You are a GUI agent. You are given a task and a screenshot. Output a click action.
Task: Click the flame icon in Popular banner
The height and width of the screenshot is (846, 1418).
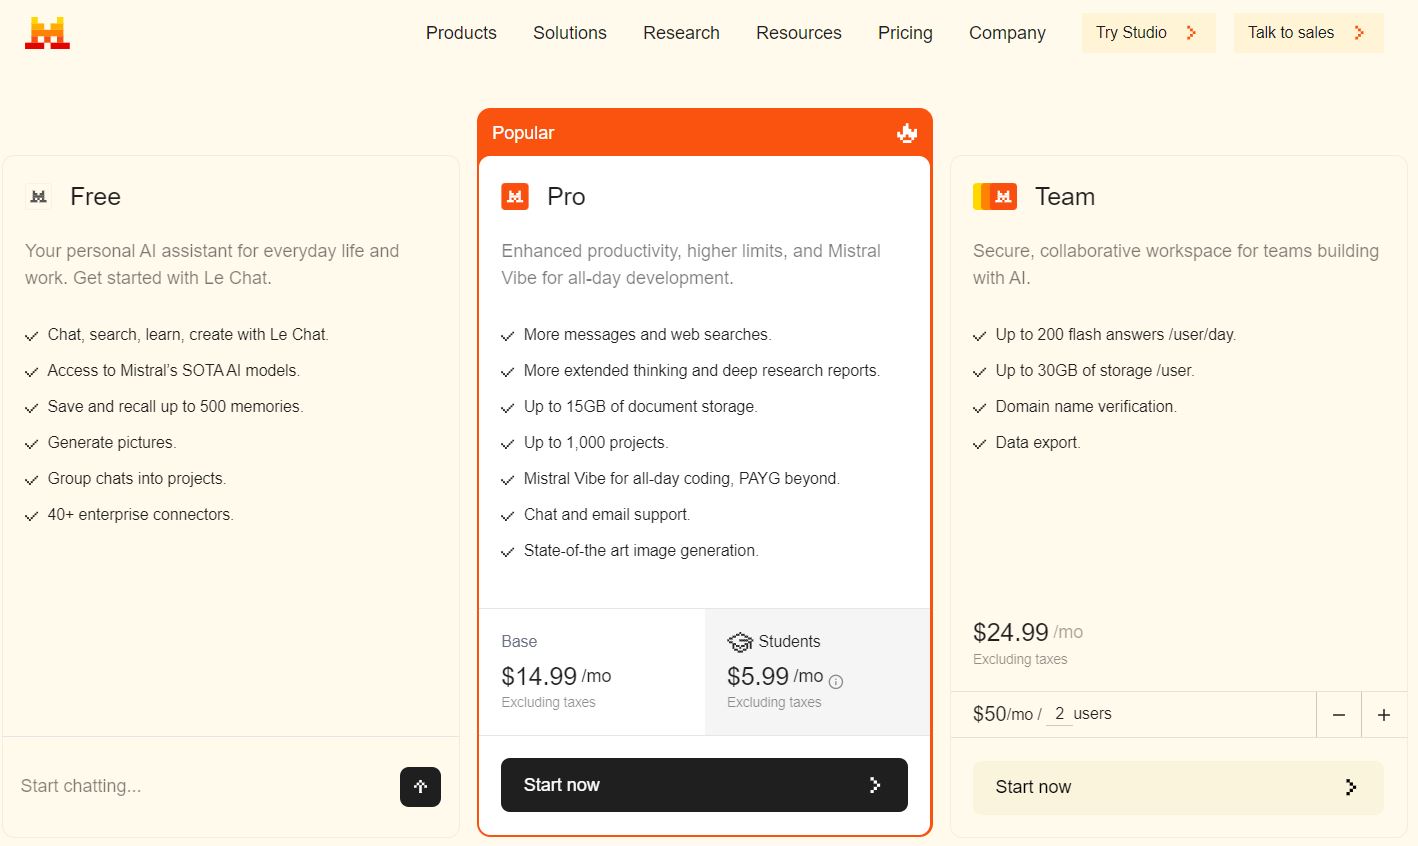pyautogui.click(x=907, y=133)
